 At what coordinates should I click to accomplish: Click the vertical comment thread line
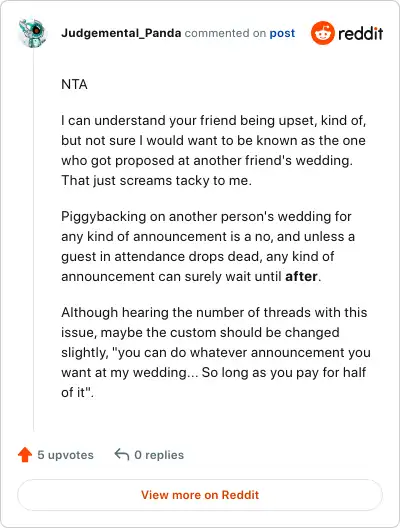pos(33,241)
